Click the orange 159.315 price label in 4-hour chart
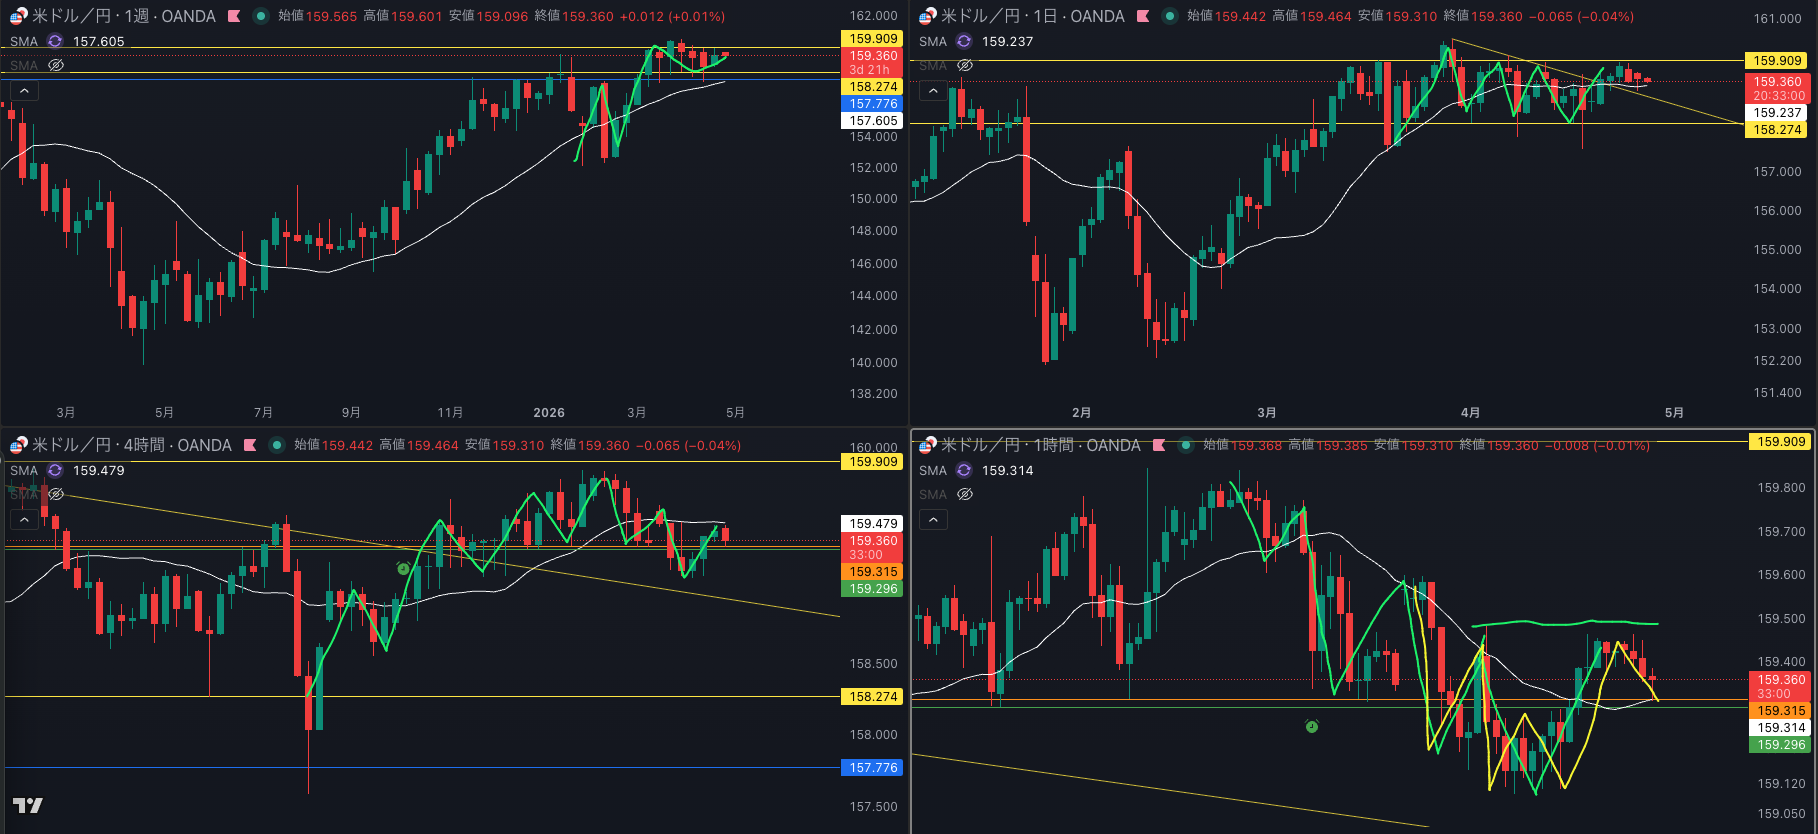The width and height of the screenshot is (1818, 834). (x=873, y=572)
